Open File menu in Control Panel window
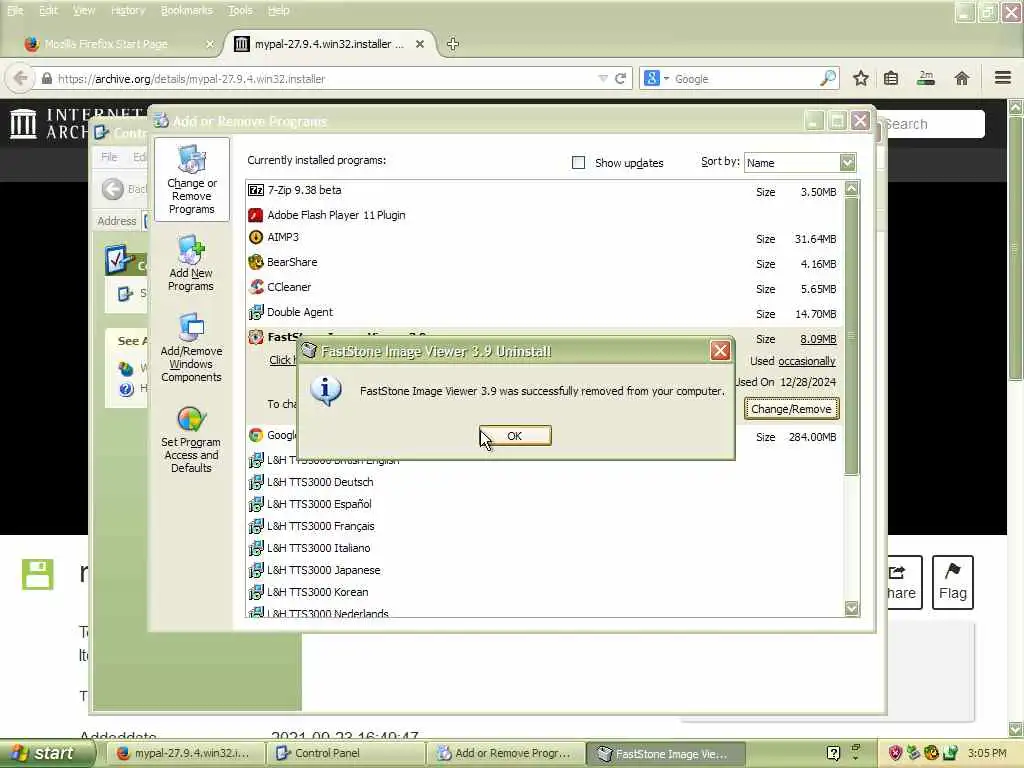 109,157
